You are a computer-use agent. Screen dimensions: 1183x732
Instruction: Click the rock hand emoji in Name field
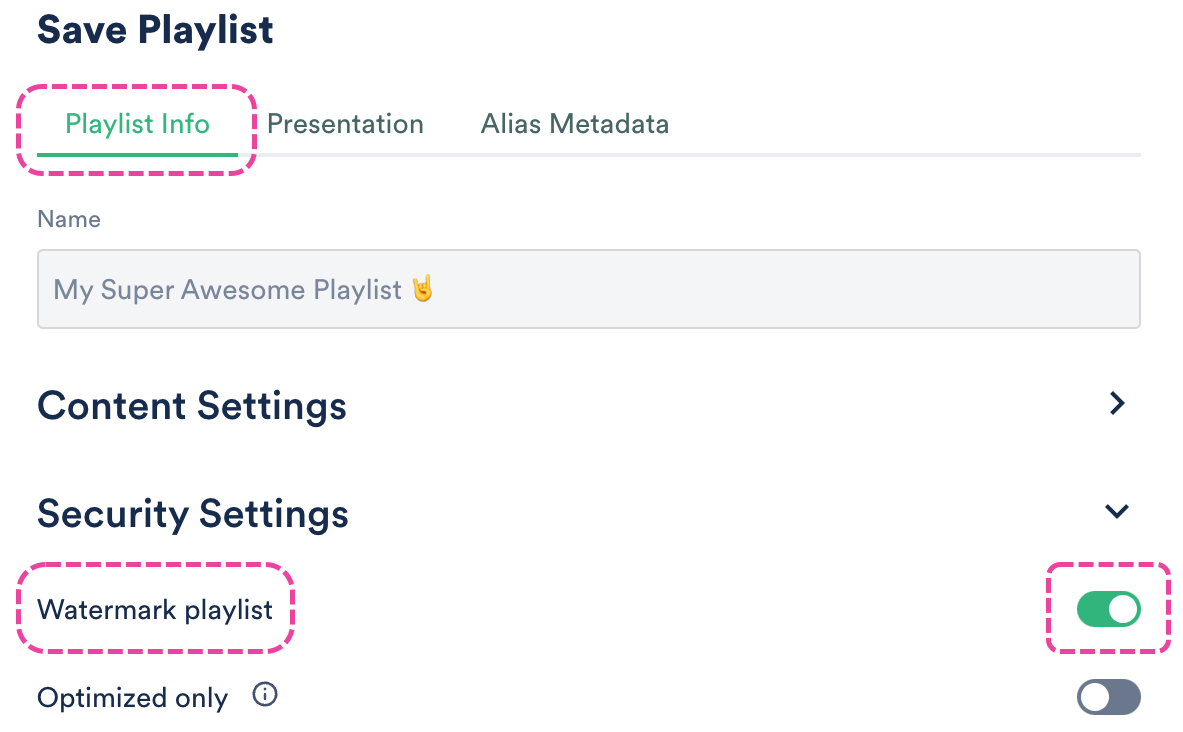tap(423, 290)
